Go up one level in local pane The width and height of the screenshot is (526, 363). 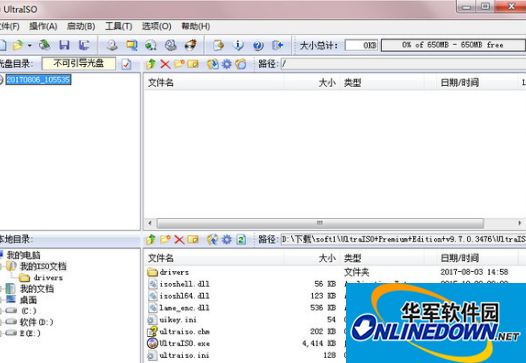click(x=151, y=239)
